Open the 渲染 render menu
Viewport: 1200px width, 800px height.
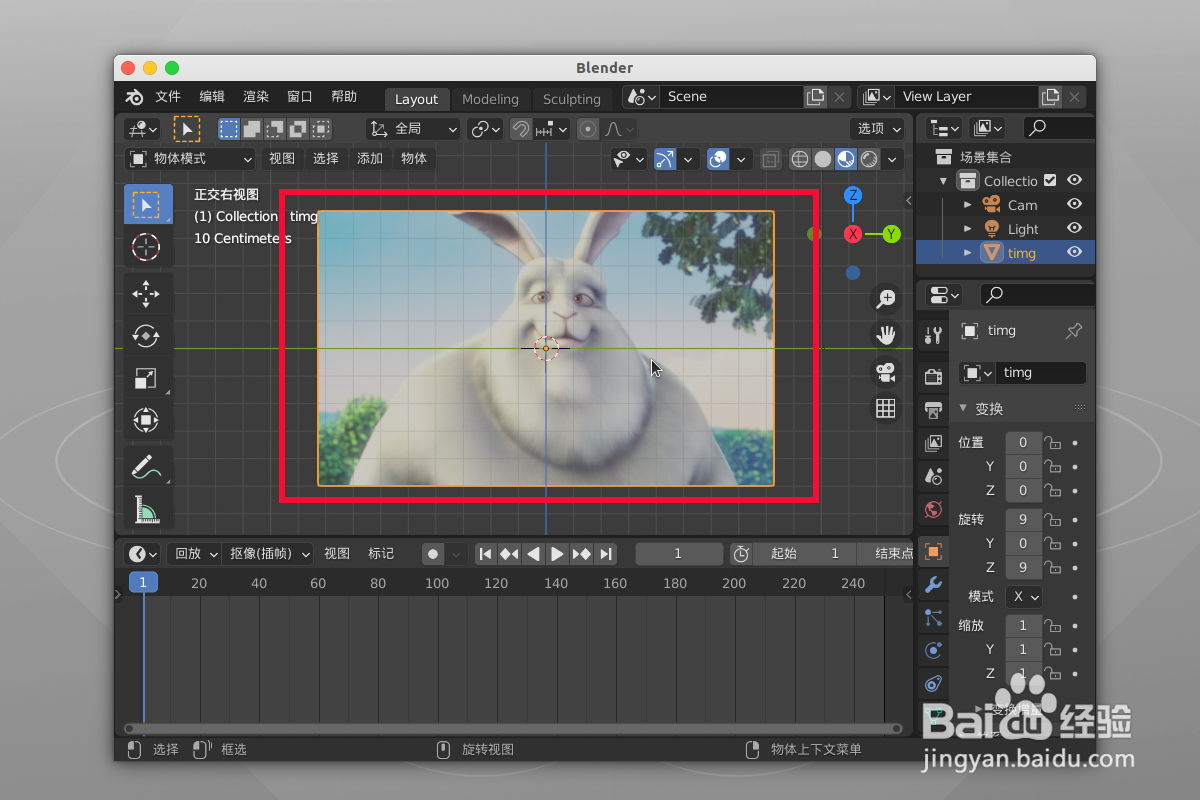pyautogui.click(x=256, y=97)
